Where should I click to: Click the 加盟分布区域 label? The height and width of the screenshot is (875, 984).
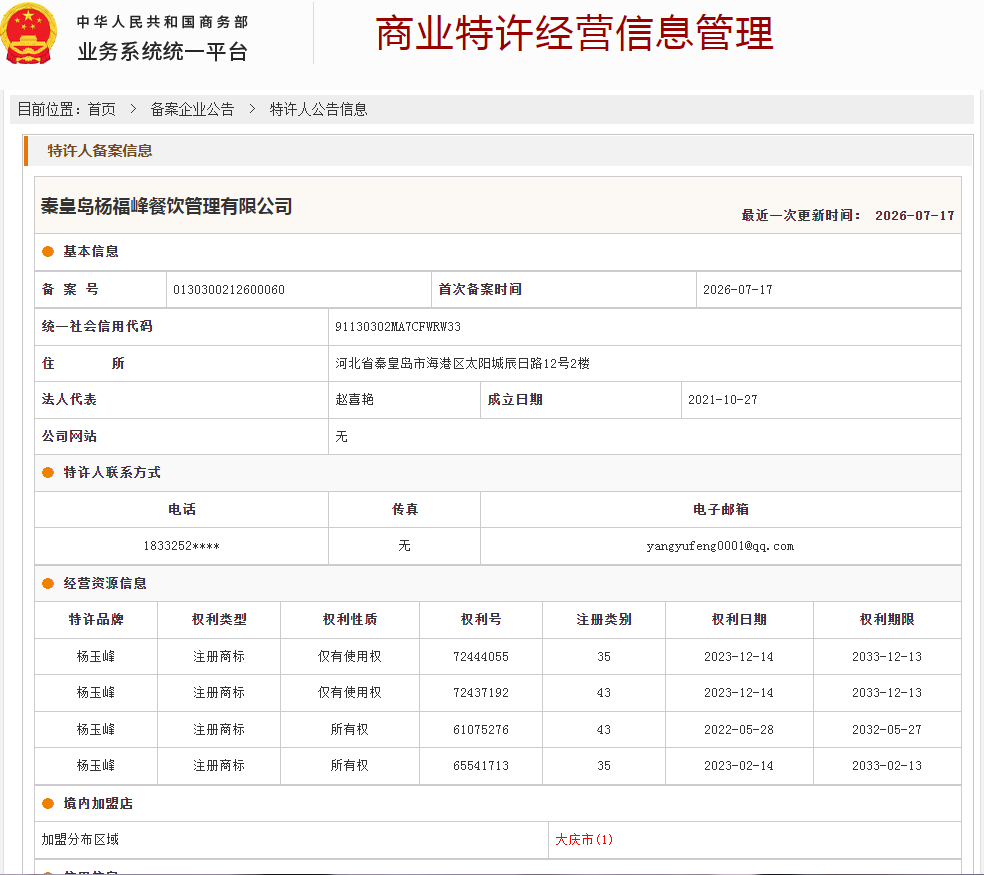(80, 839)
